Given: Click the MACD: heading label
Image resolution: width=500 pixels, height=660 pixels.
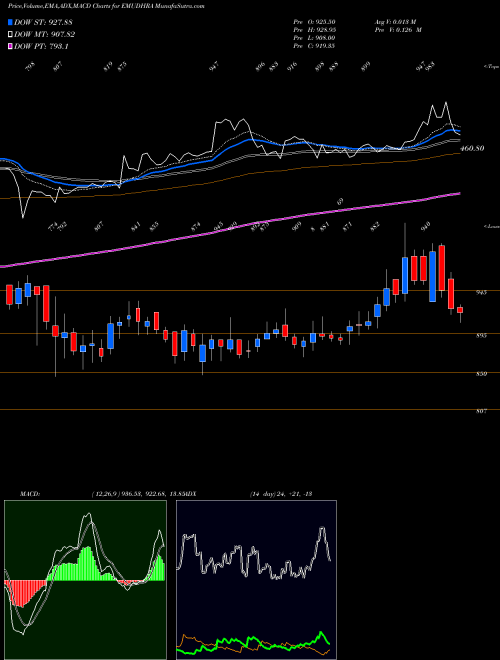Looking at the screenshot, I should click(x=30, y=493).
